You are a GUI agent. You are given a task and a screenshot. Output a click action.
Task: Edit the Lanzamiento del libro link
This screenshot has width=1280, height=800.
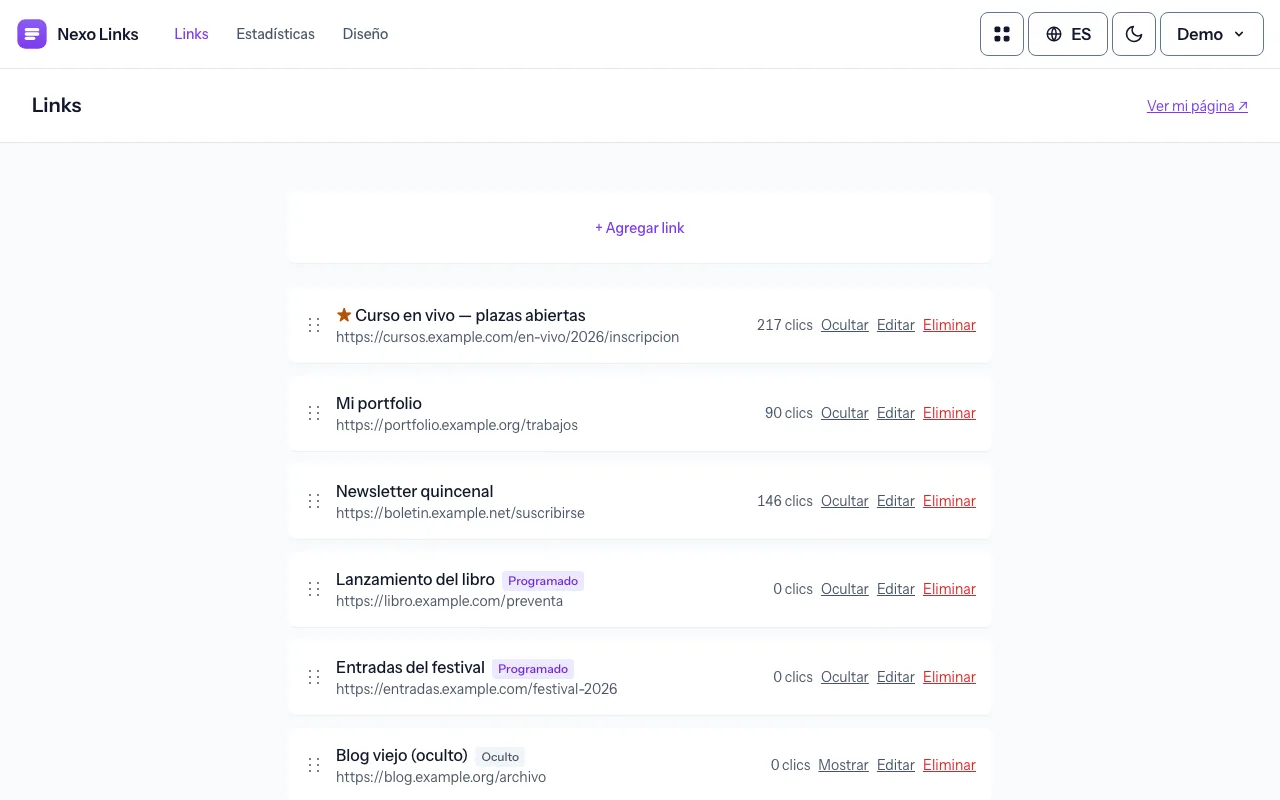tap(896, 589)
